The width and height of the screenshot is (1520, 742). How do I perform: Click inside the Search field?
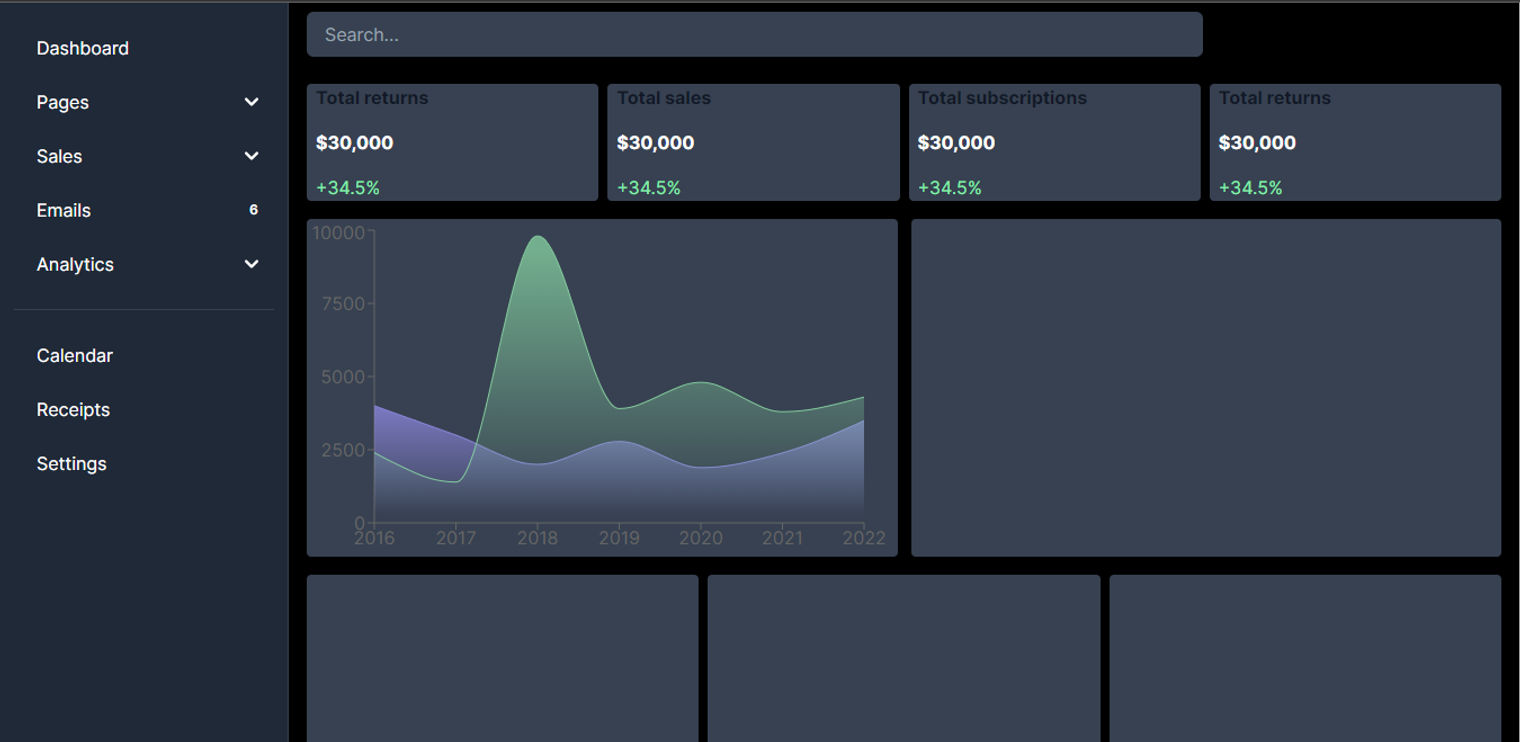(x=755, y=34)
